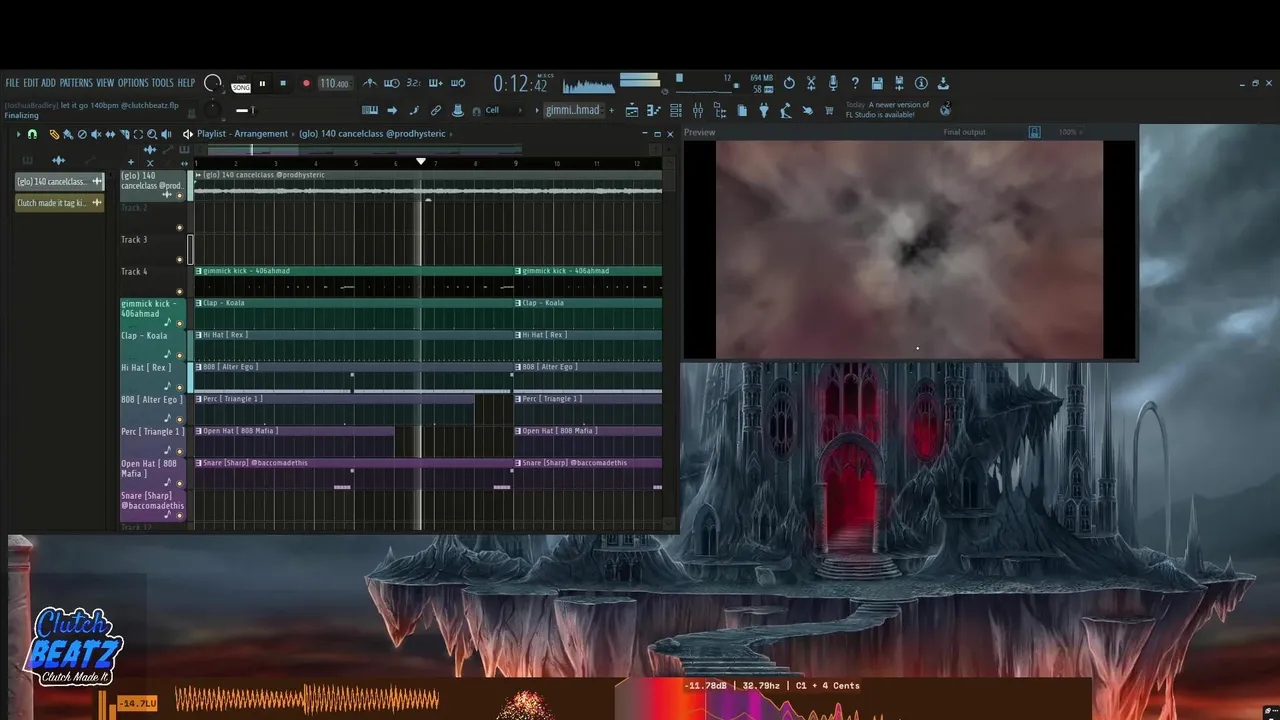Choose the Select tool in playlist toolbar
The height and width of the screenshot is (720, 1280).
point(138,134)
